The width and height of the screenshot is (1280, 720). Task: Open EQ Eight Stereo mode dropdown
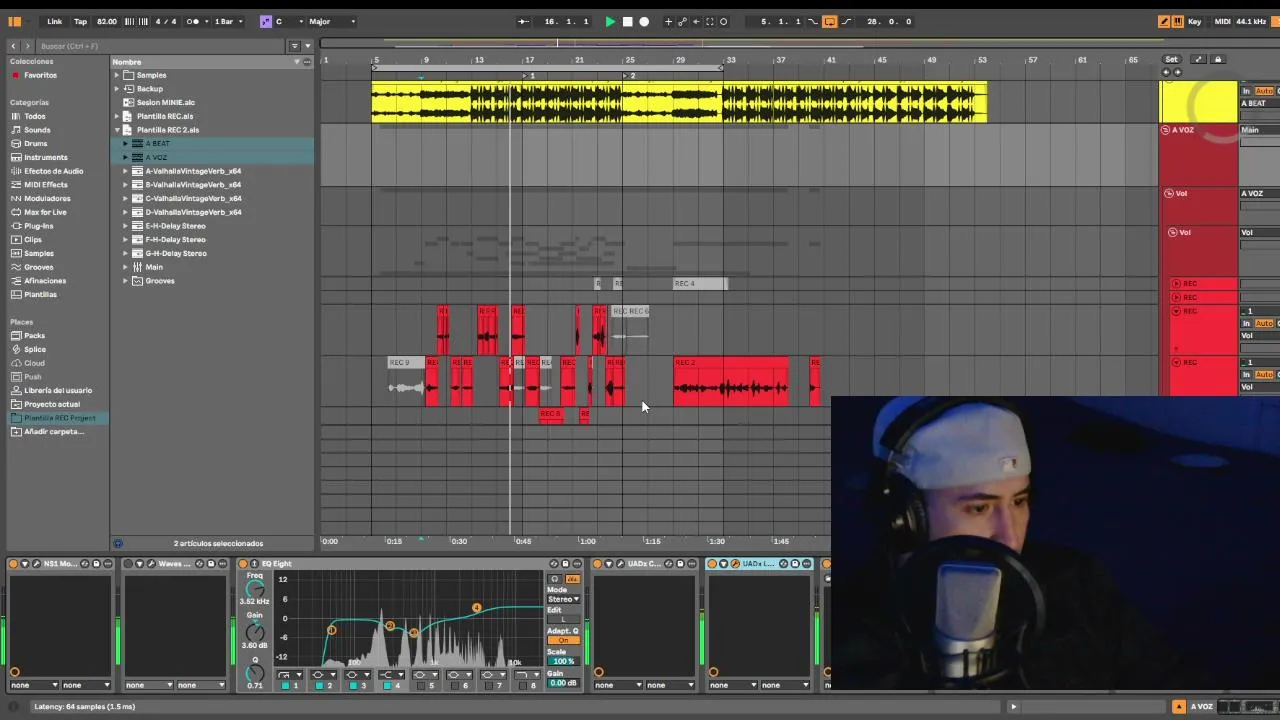(563, 599)
